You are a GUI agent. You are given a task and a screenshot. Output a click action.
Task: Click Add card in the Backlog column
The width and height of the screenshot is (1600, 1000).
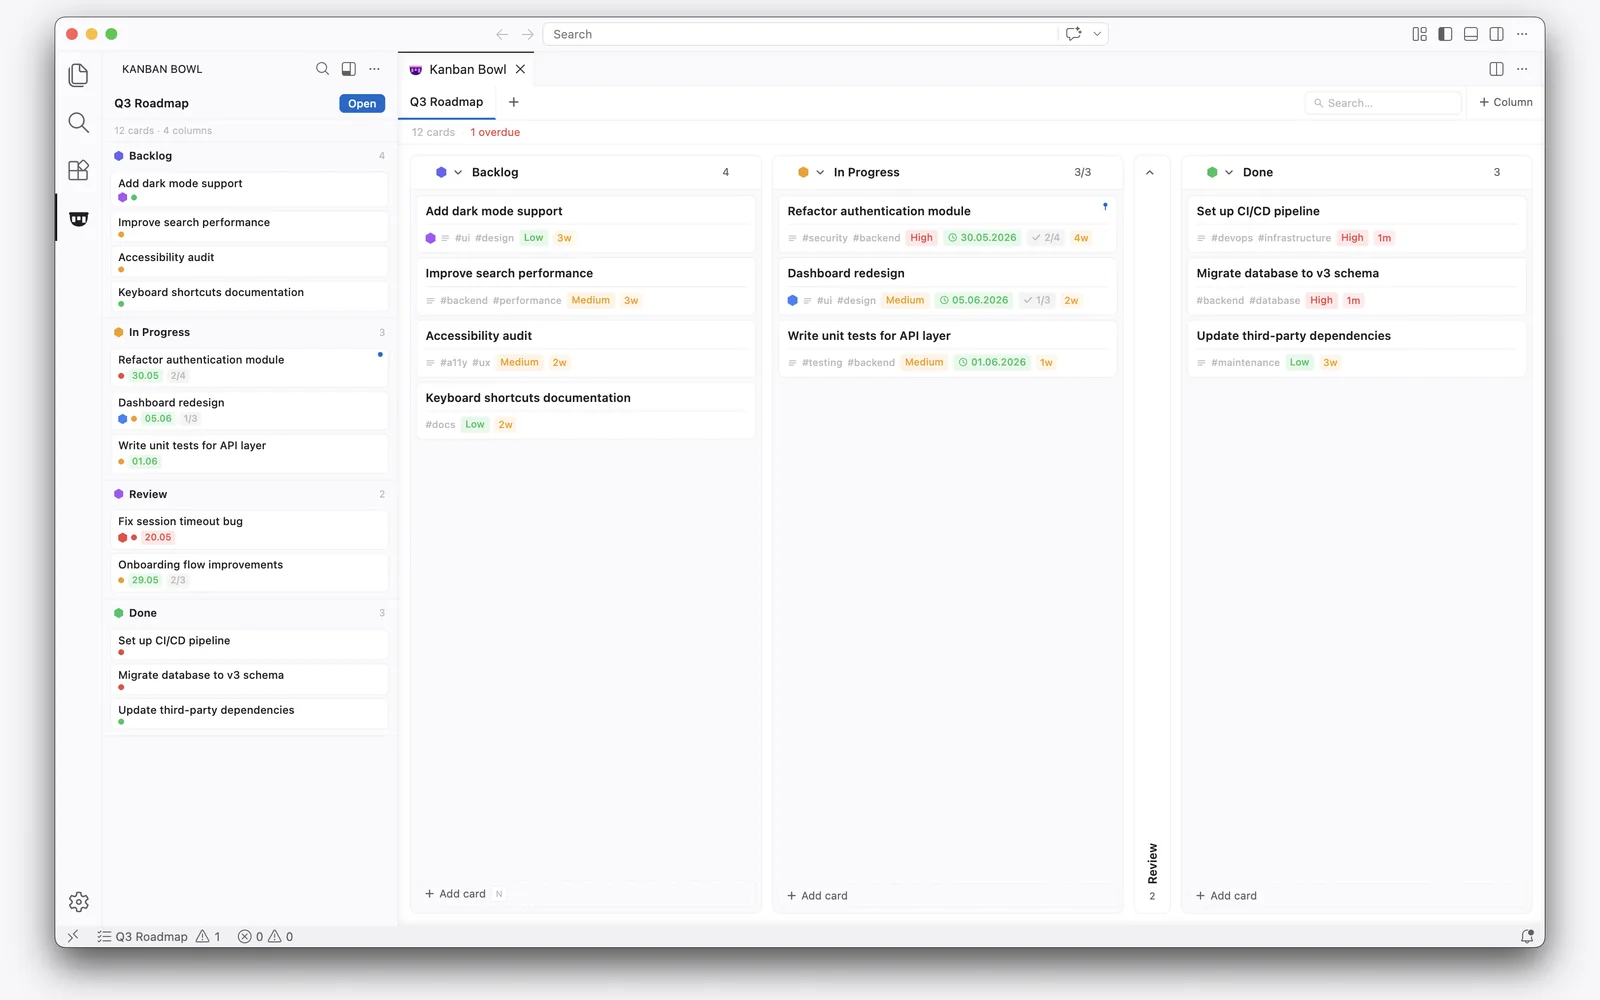455,894
